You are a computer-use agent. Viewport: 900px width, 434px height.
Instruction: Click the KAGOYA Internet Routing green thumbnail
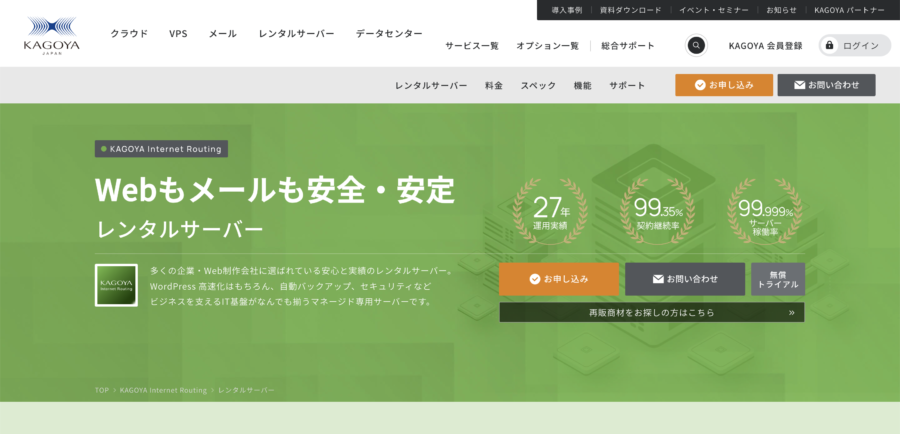(x=116, y=285)
